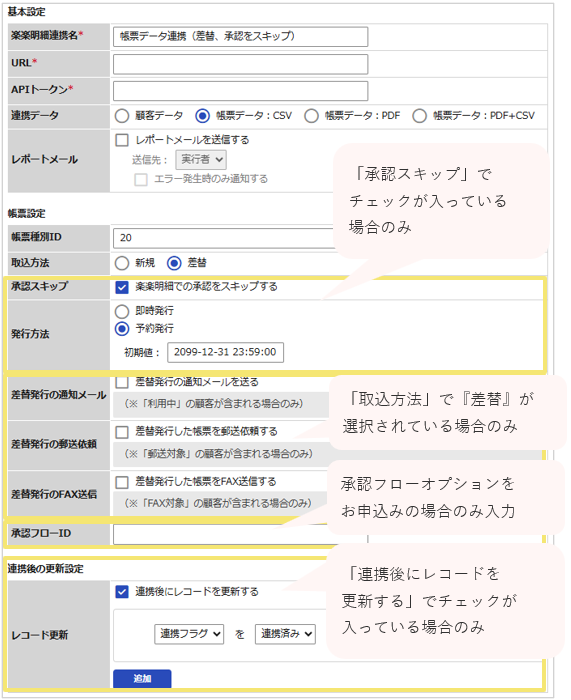Click the note （※「郵送対象」の顧客が含まれる場合のみ）

219,454
